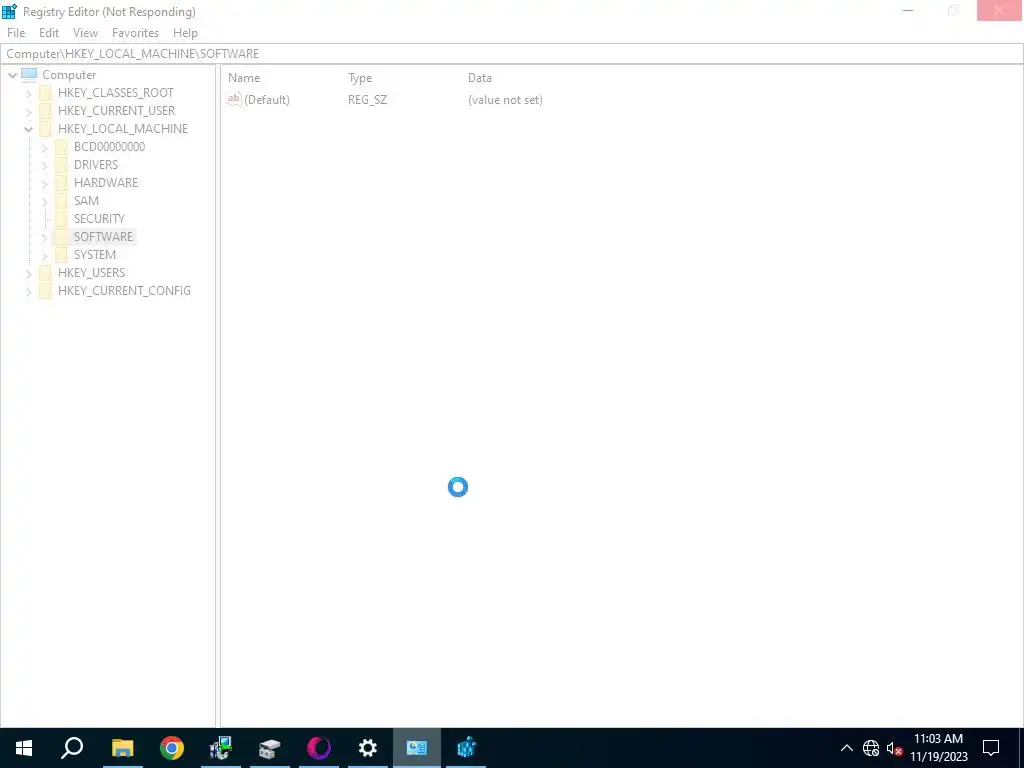Click the registry path address bar
Viewport: 1024px width, 768px height.
coord(512,54)
